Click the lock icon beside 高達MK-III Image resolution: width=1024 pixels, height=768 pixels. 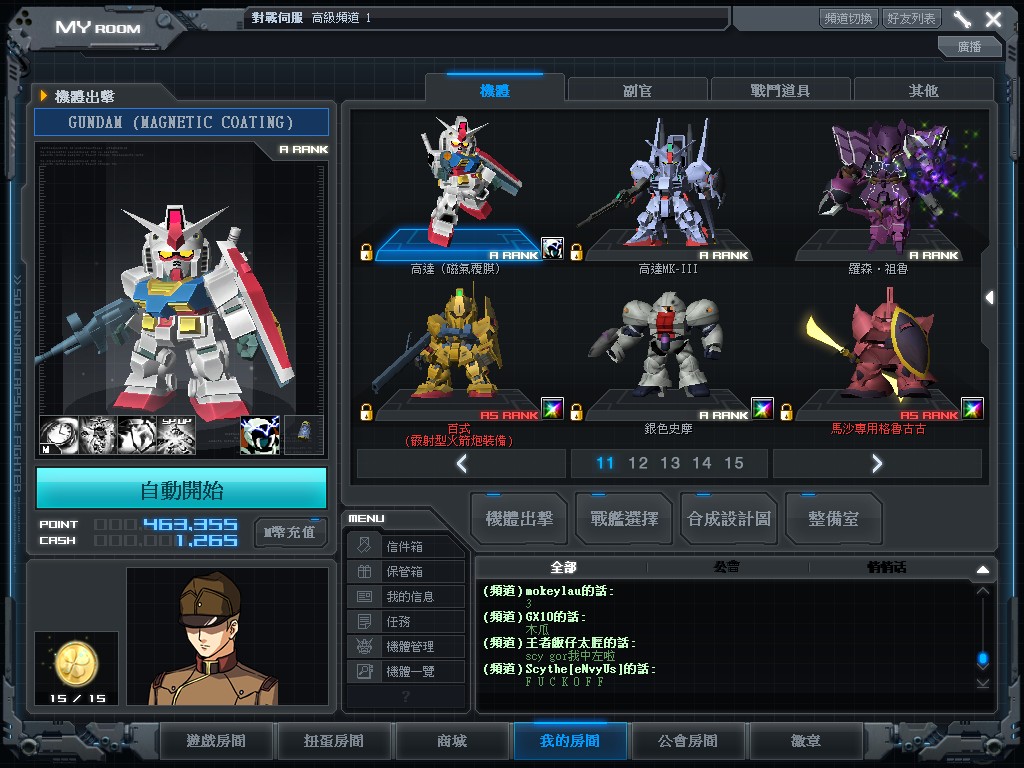[x=576, y=252]
